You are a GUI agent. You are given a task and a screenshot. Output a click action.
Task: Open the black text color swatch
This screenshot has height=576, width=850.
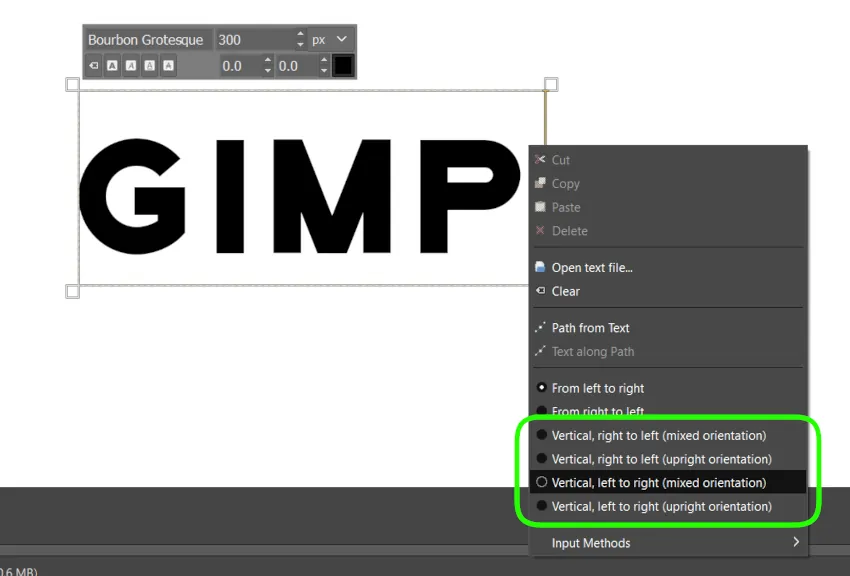pyautogui.click(x=343, y=66)
